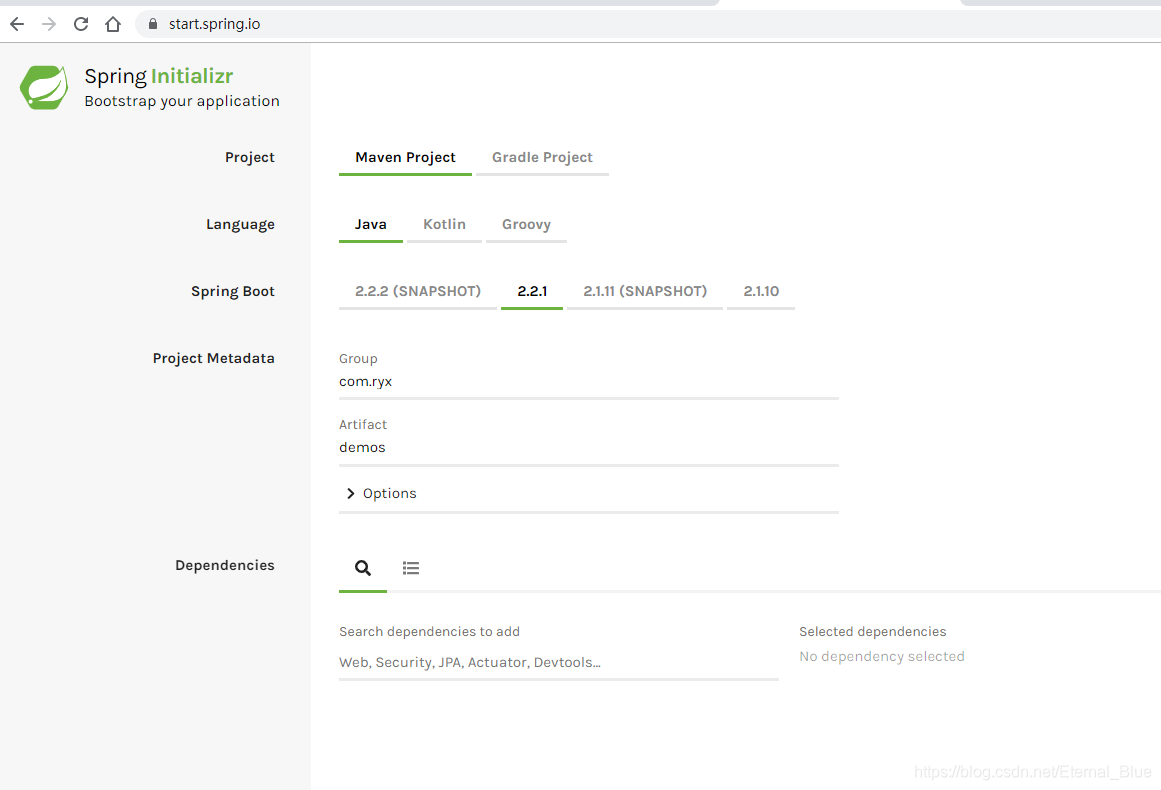Click the Spring leaf logo
Image resolution: width=1161 pixels, height=790 pixels.
[x=44, y=87]
